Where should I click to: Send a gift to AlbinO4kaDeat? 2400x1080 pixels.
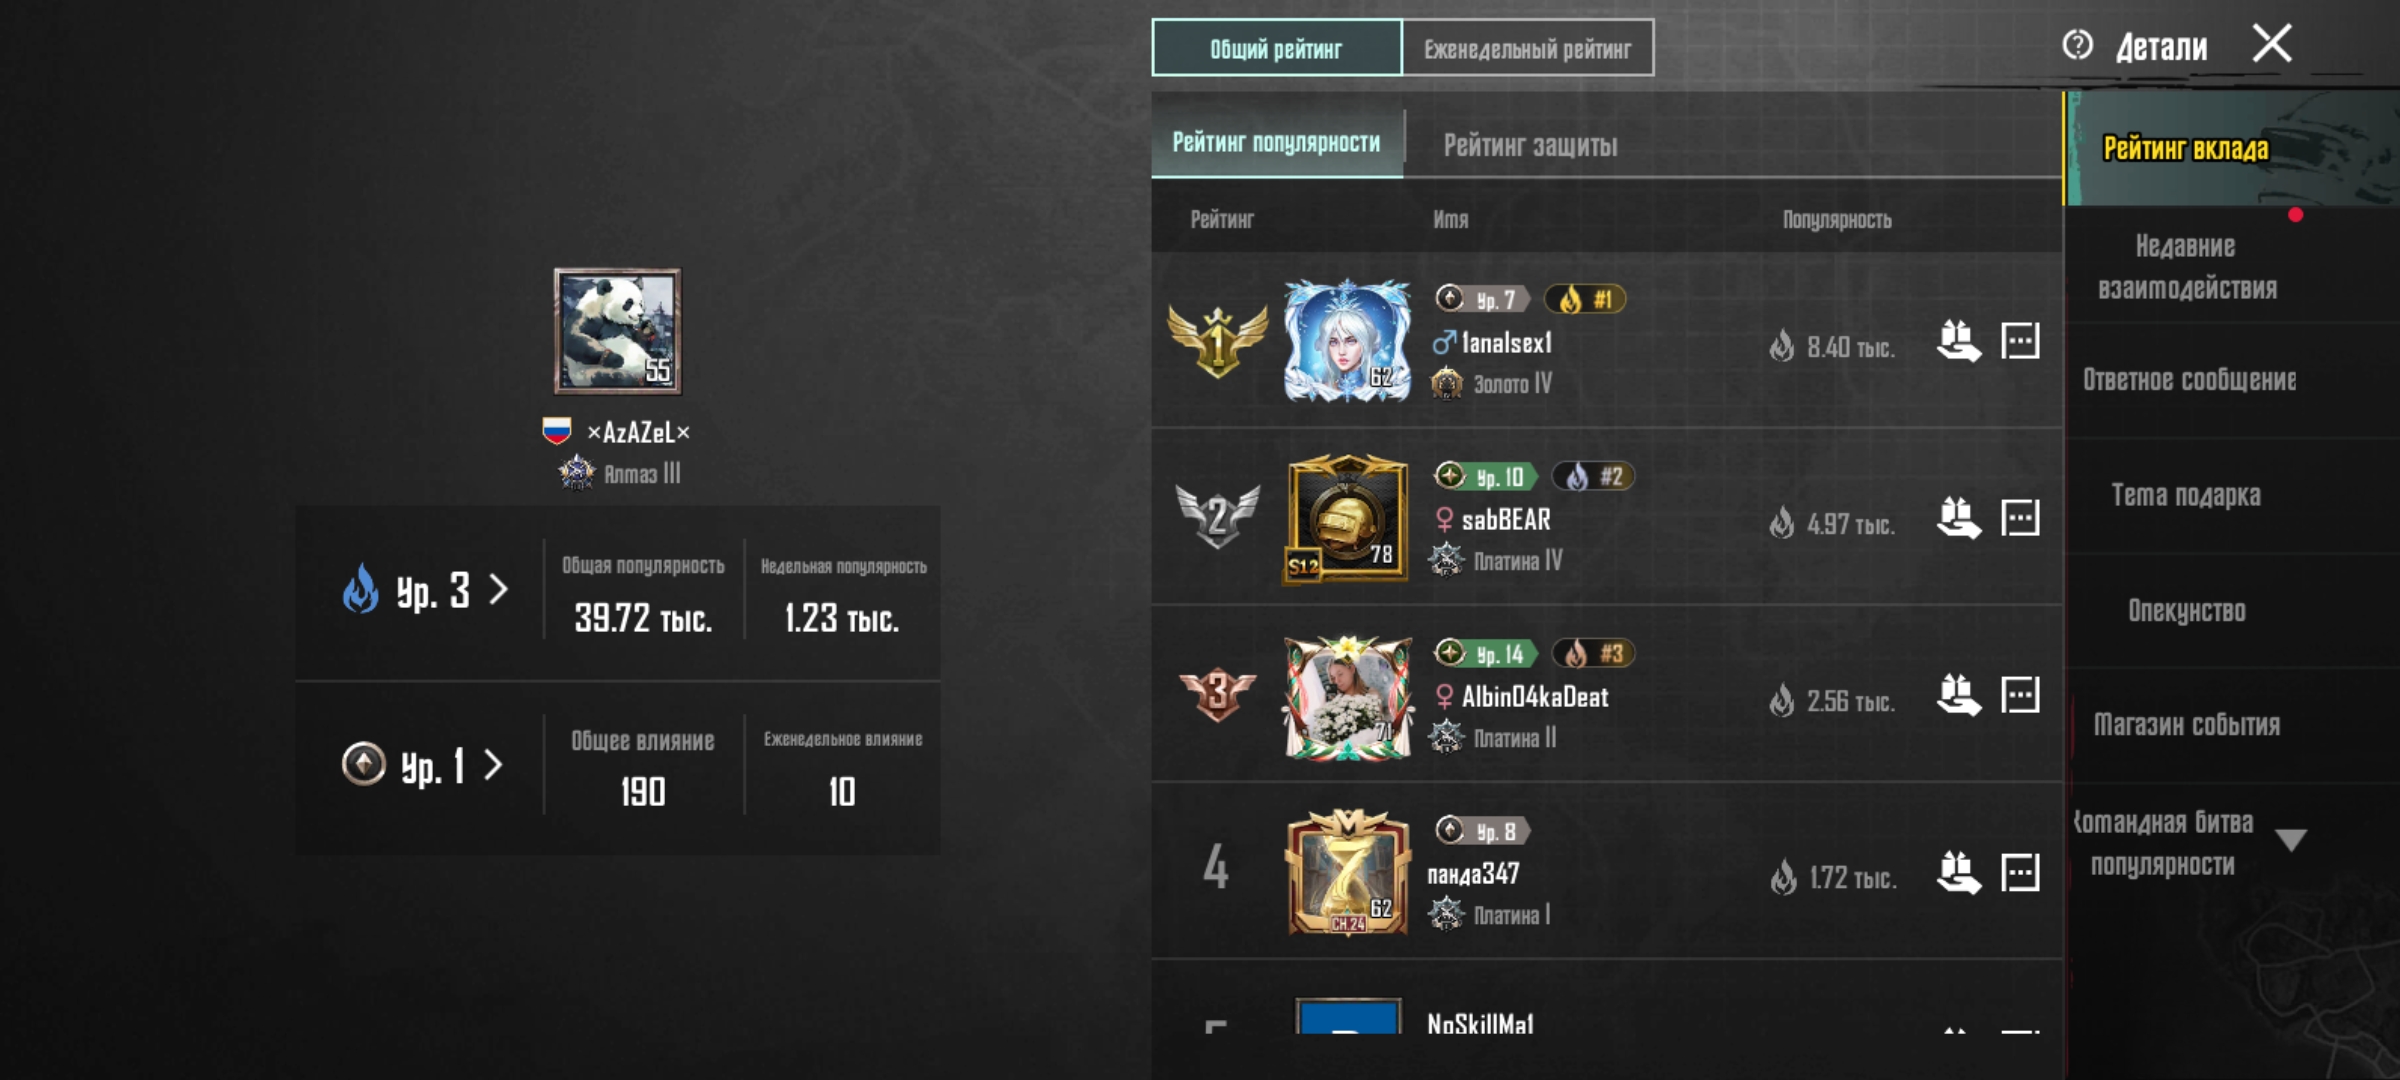click(1958, 695)
